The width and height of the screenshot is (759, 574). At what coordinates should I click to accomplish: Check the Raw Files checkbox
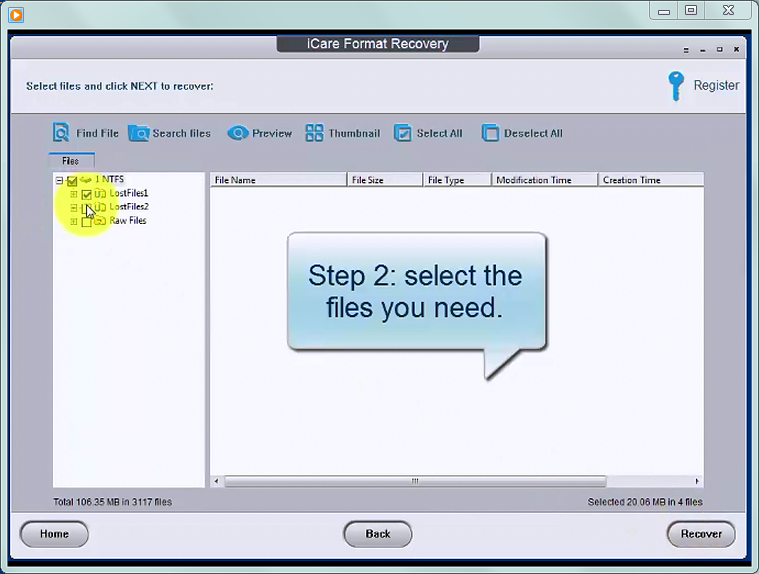87,222
